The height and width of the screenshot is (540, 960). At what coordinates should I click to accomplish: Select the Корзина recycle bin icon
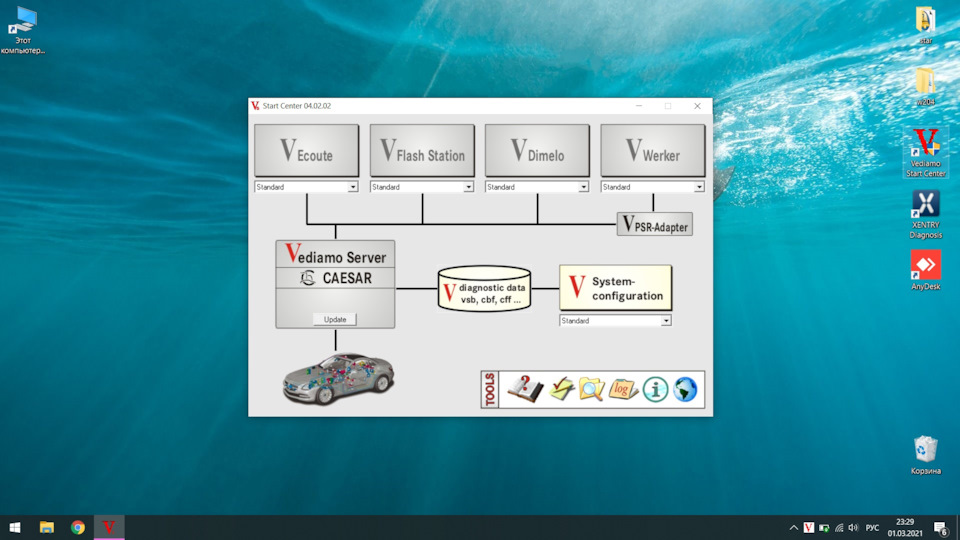tap(925, 456)
